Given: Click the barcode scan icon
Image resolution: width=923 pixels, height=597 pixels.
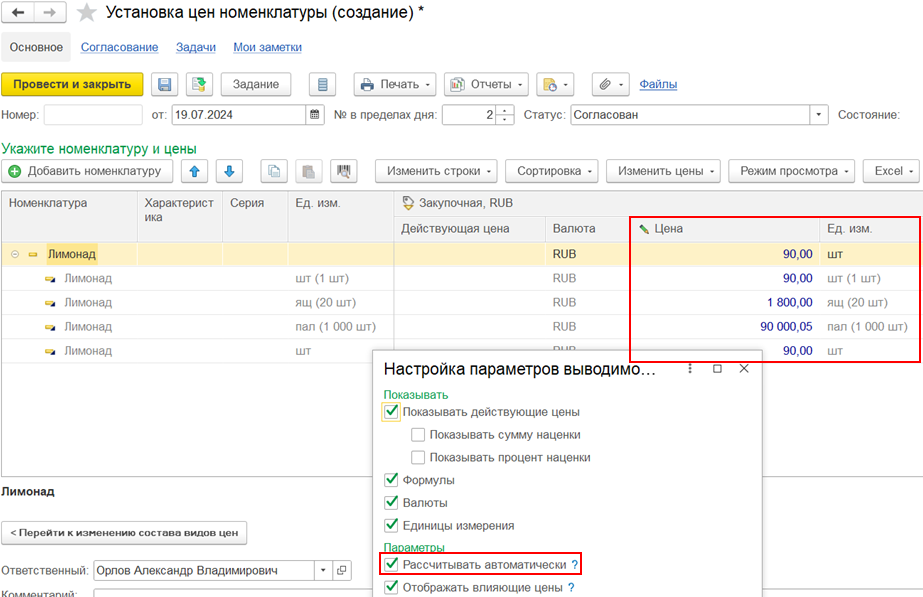Looking at the screenshot, I should coord(345,171).
